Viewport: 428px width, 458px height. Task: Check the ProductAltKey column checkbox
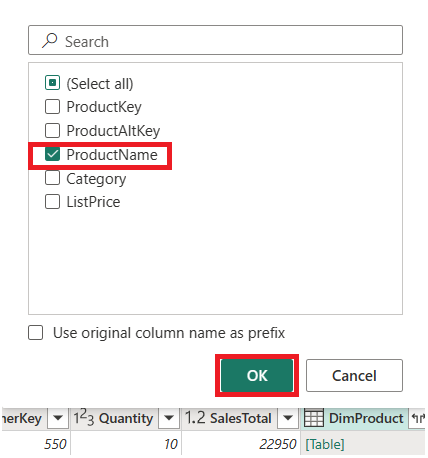(52, 130)
